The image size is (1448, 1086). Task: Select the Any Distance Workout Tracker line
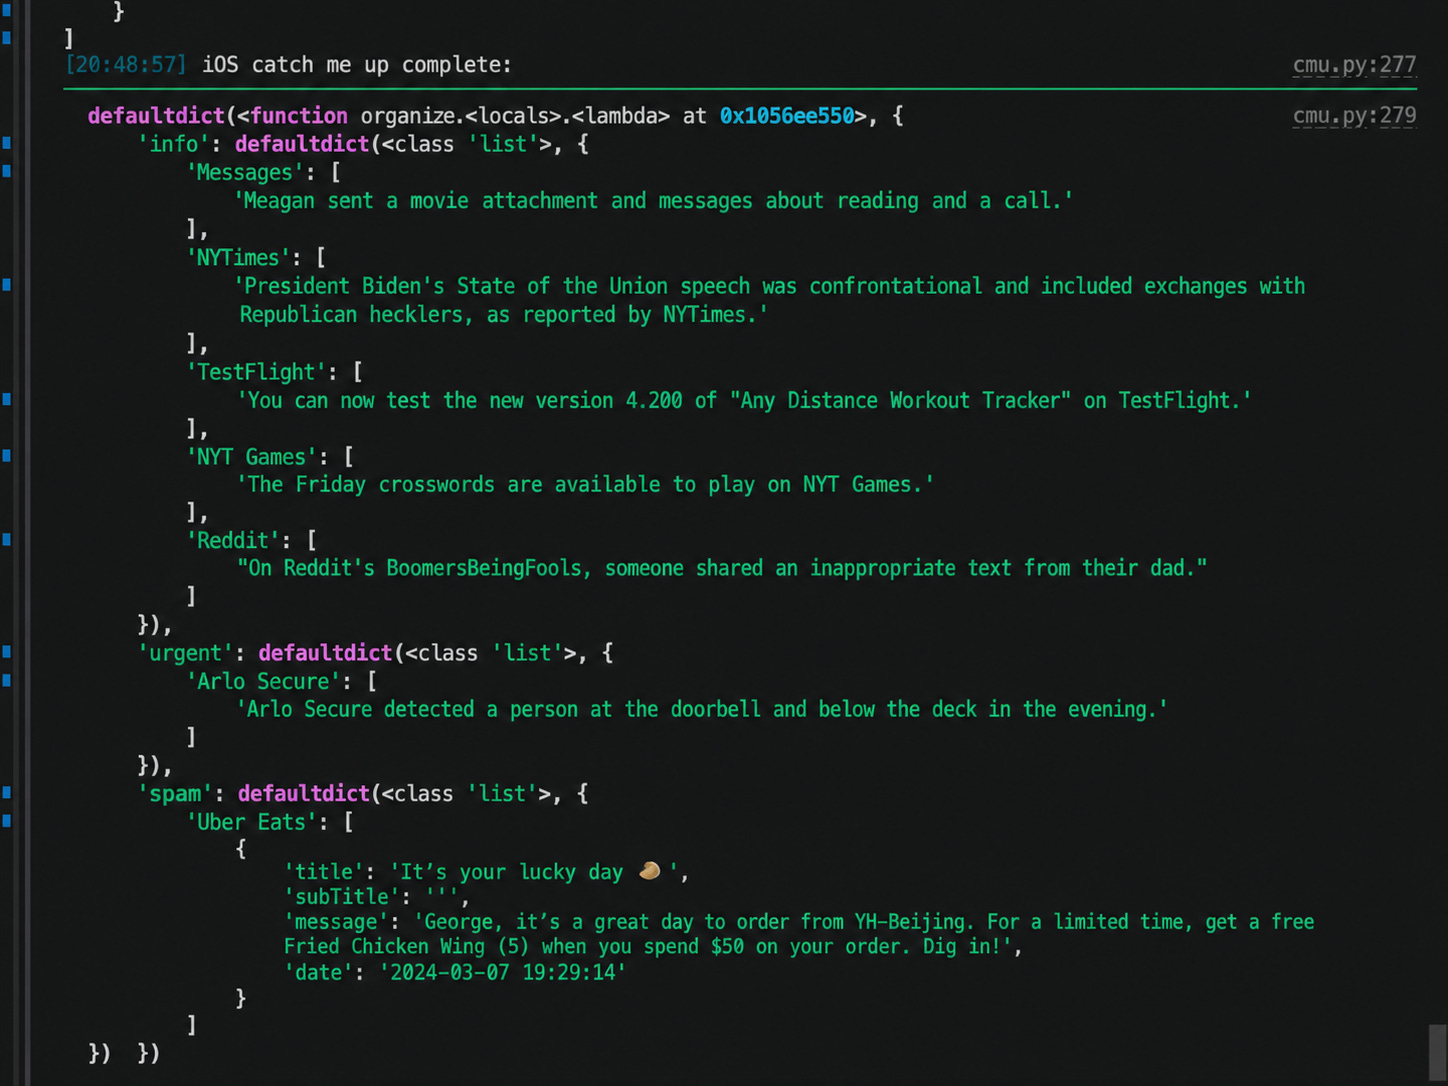click(744, 401)
